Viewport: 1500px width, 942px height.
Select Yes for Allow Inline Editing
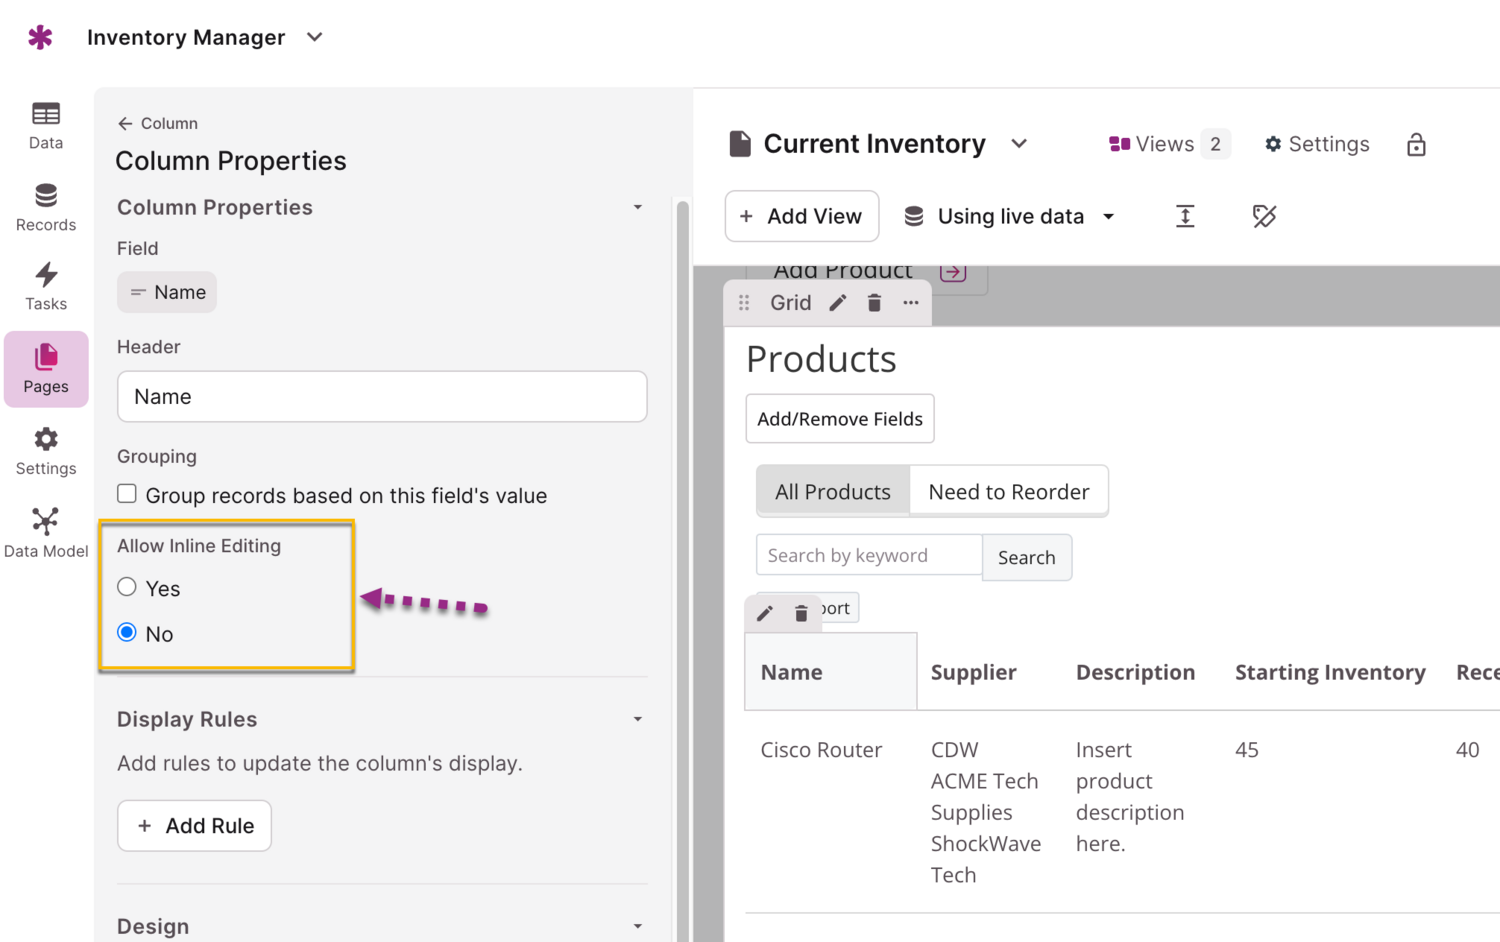(x=127, y=587)
